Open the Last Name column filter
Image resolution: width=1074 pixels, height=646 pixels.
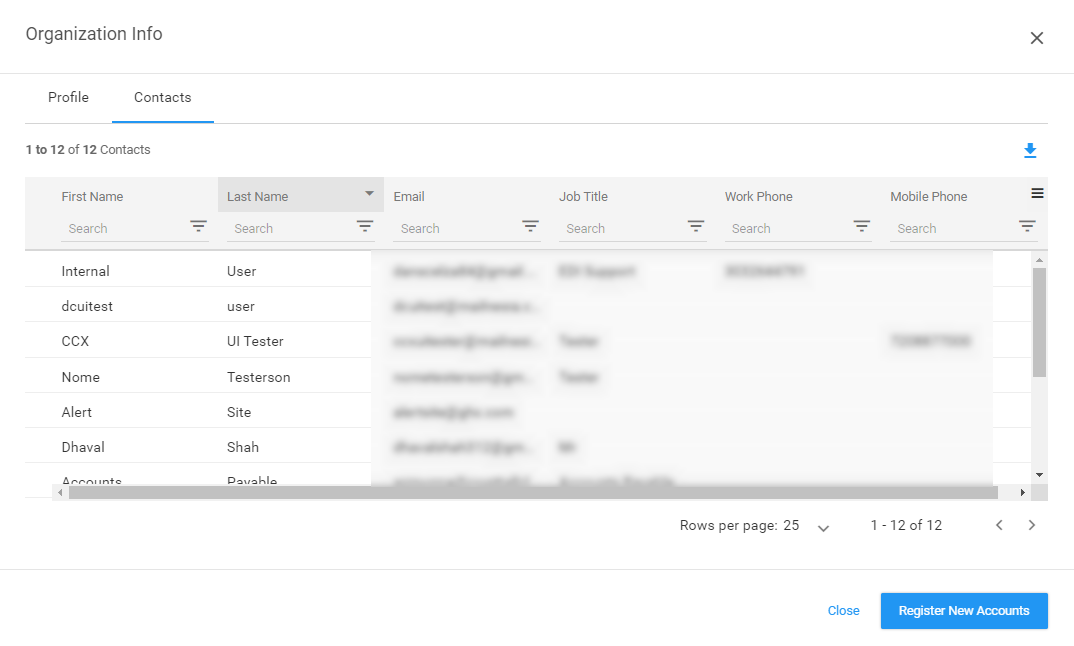pos(364,227)
